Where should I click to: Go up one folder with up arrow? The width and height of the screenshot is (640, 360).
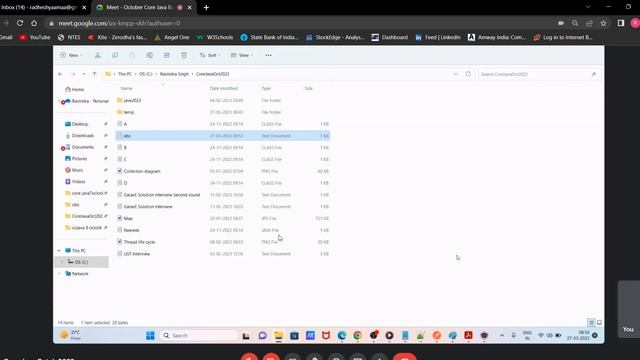pos(94,74)
